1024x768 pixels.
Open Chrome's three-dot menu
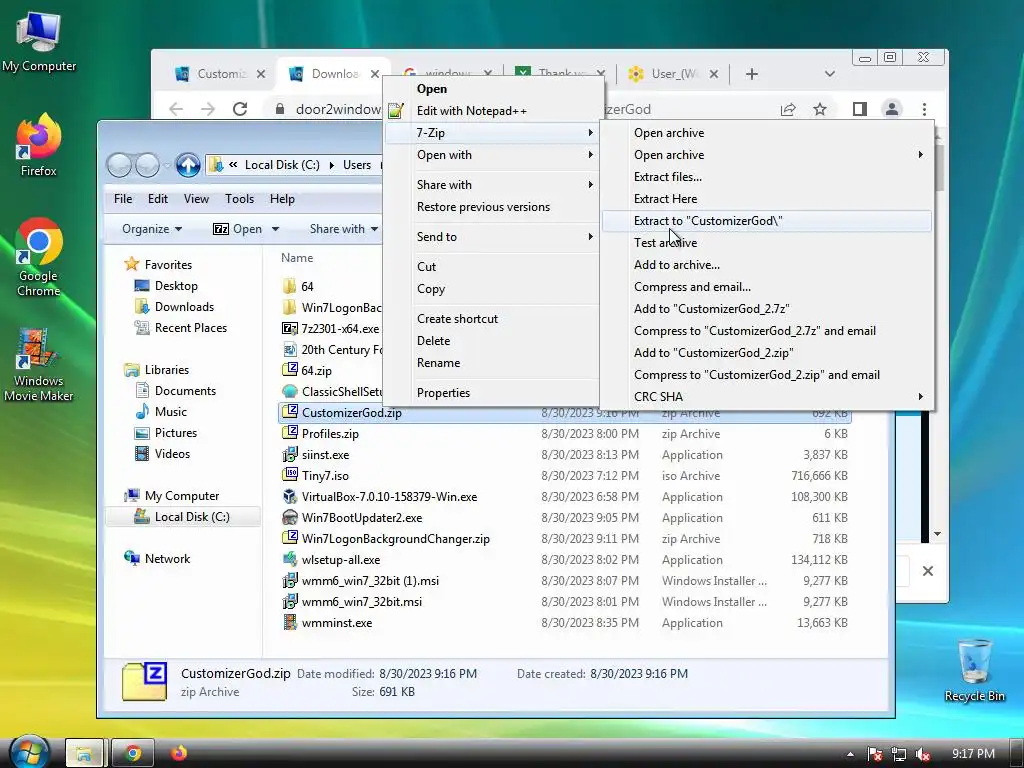924,109
